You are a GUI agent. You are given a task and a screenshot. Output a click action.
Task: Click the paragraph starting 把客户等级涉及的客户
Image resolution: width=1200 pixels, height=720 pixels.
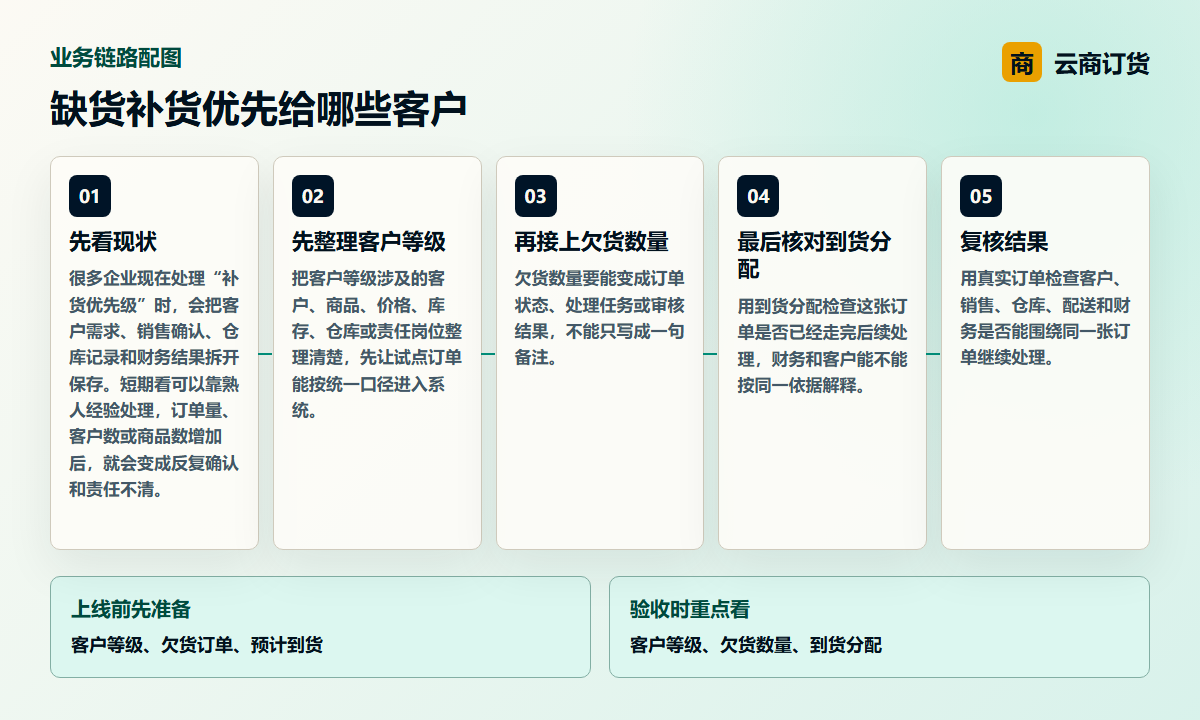377,344
